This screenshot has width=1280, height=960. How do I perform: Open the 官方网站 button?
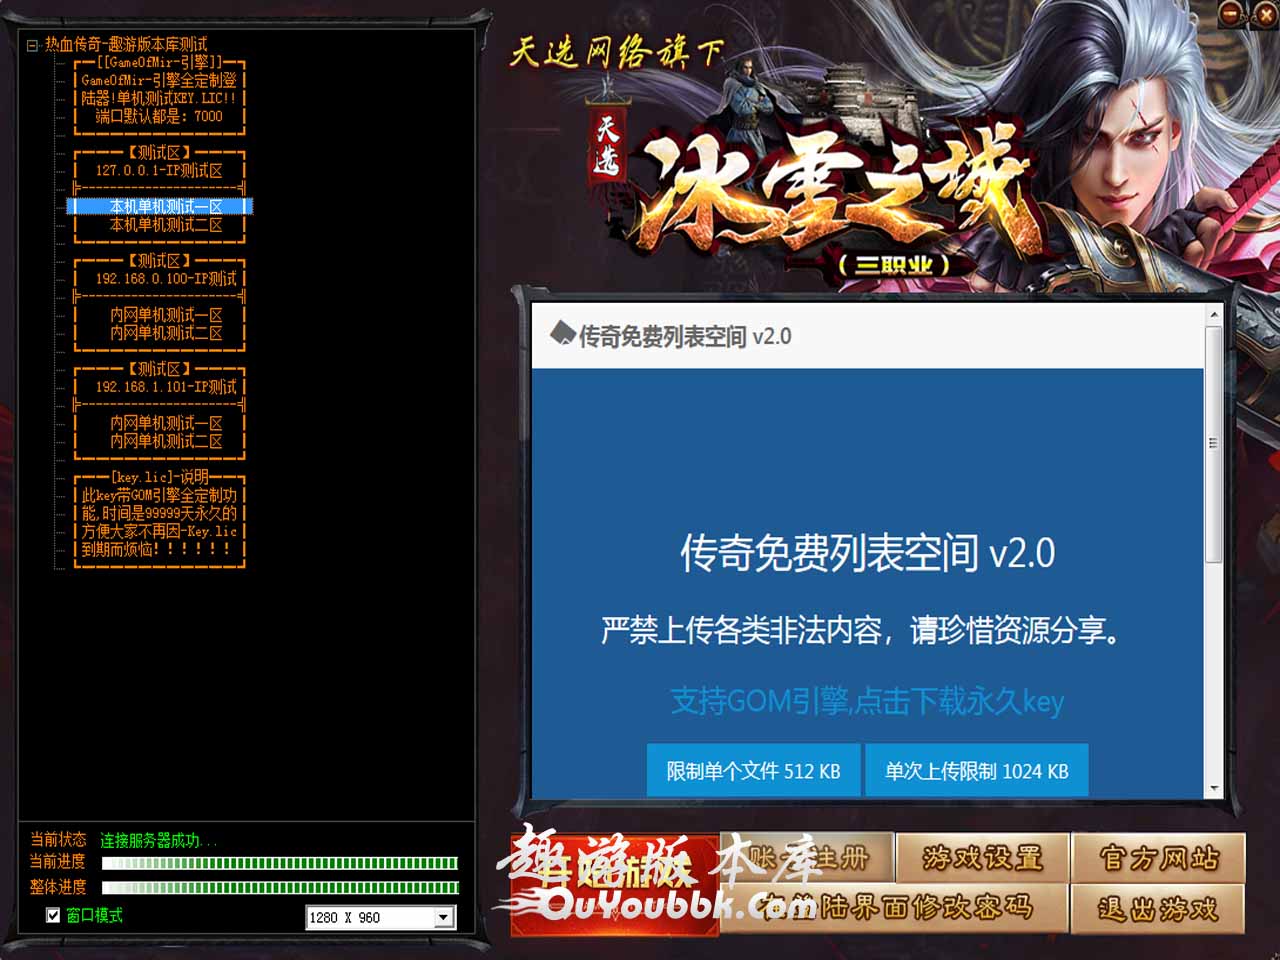point(1158,858)
